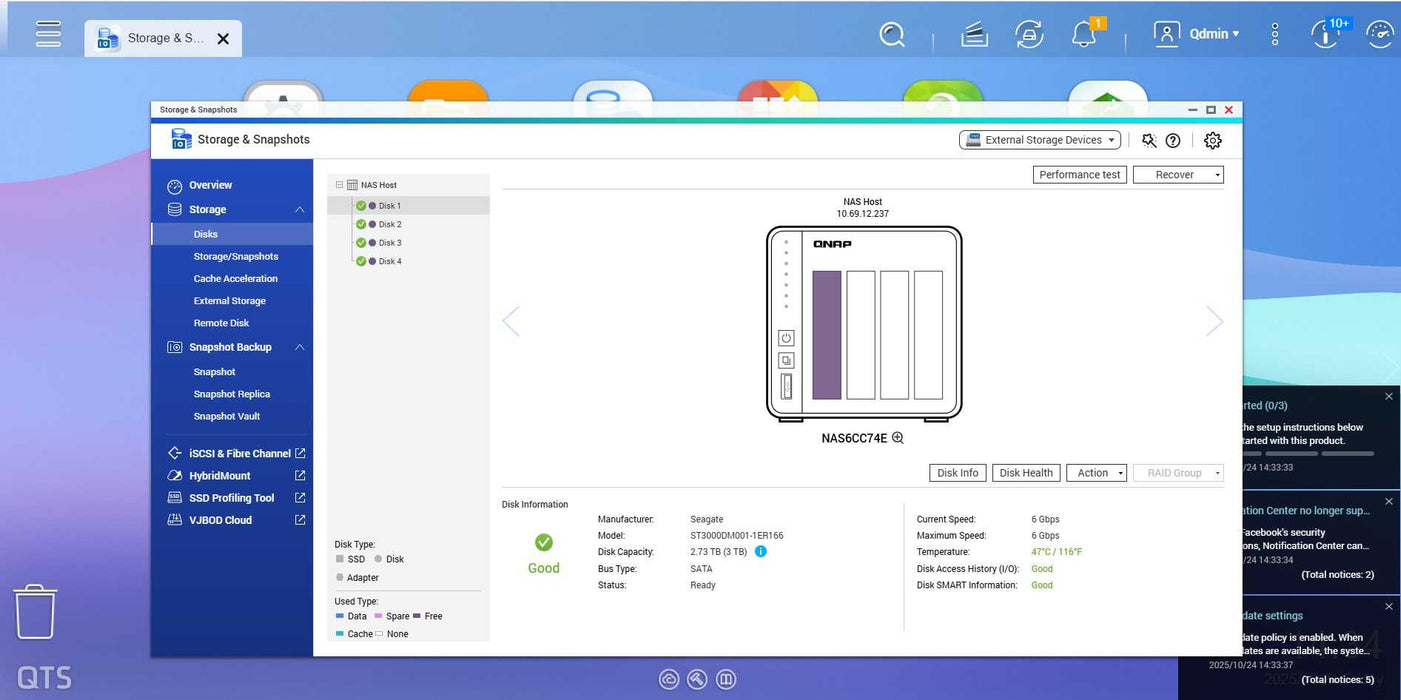Image resolution: width=1401 pixels, height=700 pixels.
Task: Switch to the Storage & Snapshots taskbar tab
Action: (163, 37)
